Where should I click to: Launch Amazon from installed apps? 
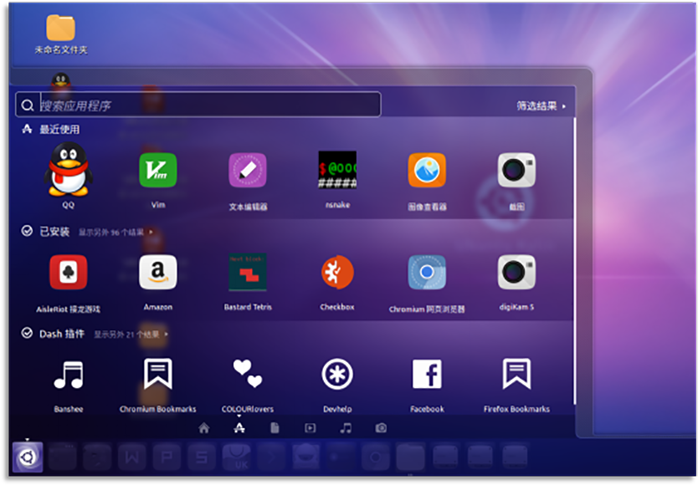pyautogui.click(x=158, y=273)
